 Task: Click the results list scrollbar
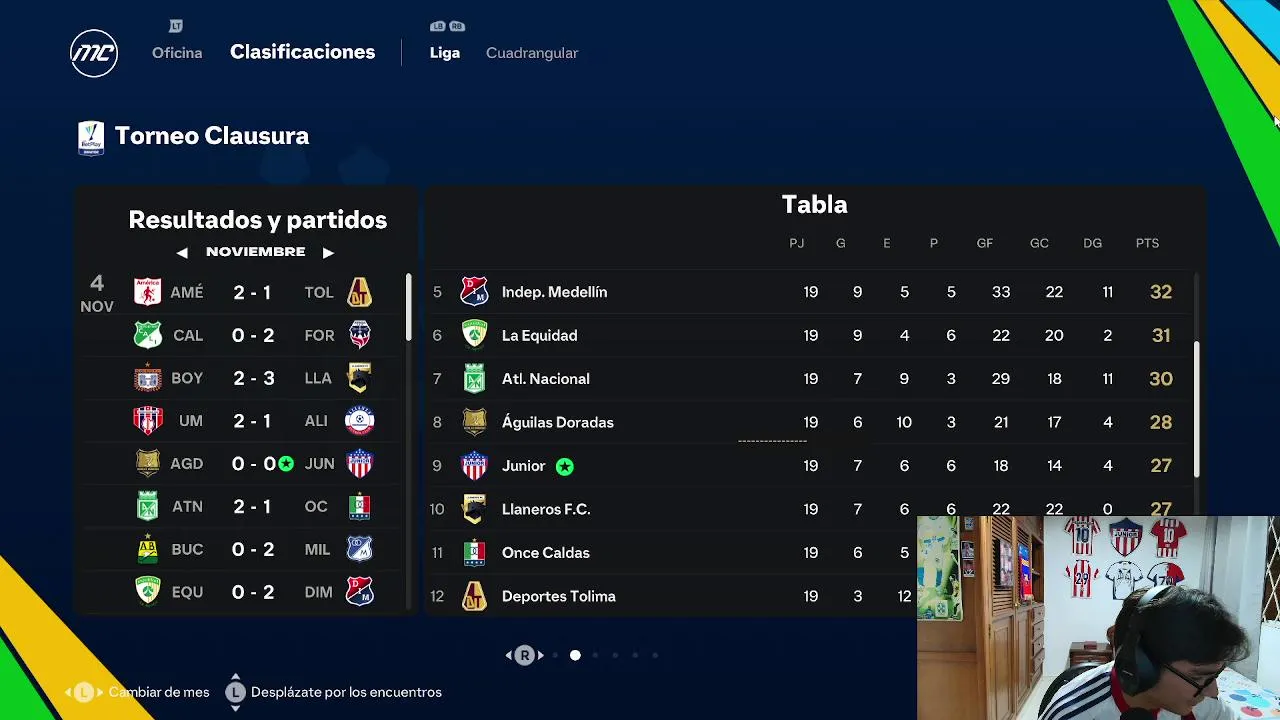tap(408, 308)
